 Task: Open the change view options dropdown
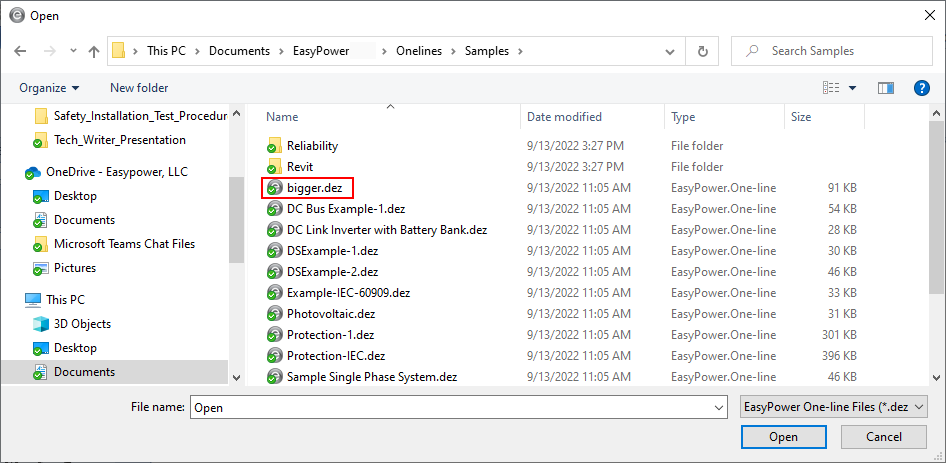coord(853,88)
